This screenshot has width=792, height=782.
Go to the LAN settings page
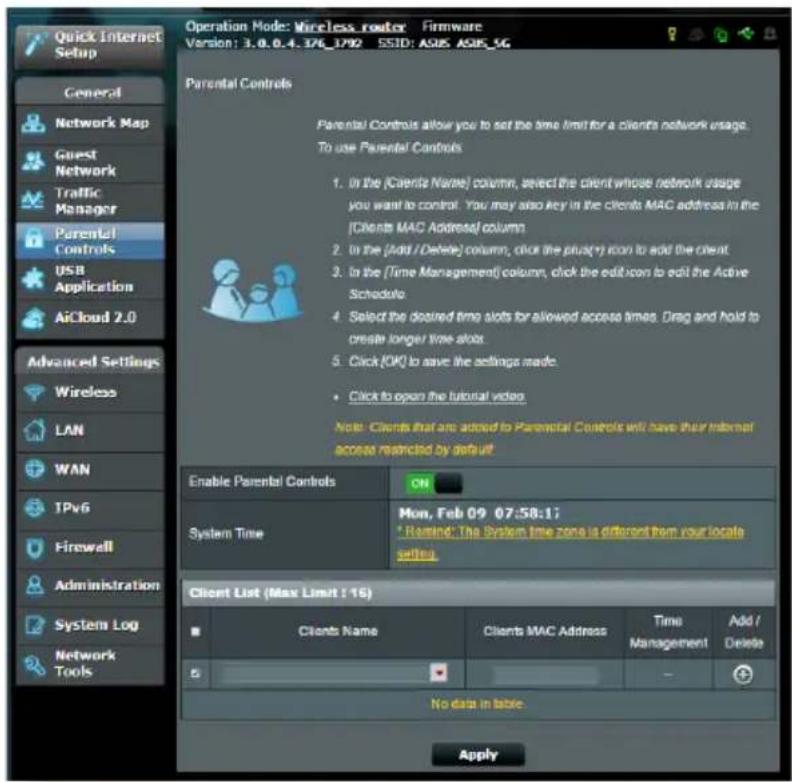pyautogui.click(x=90, y=430)
